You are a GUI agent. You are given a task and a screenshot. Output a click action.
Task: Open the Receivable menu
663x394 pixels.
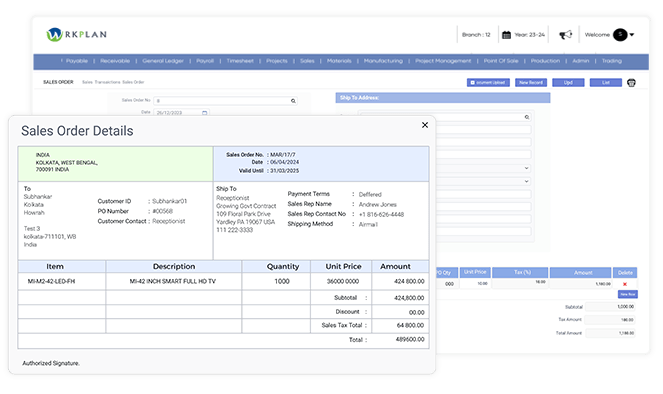tap(115, 61)
